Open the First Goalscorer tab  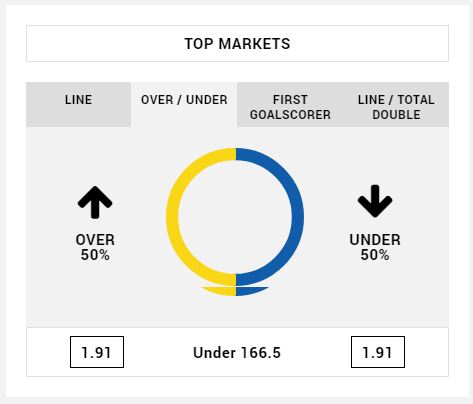pyautogui.click(x=290, y=104)
